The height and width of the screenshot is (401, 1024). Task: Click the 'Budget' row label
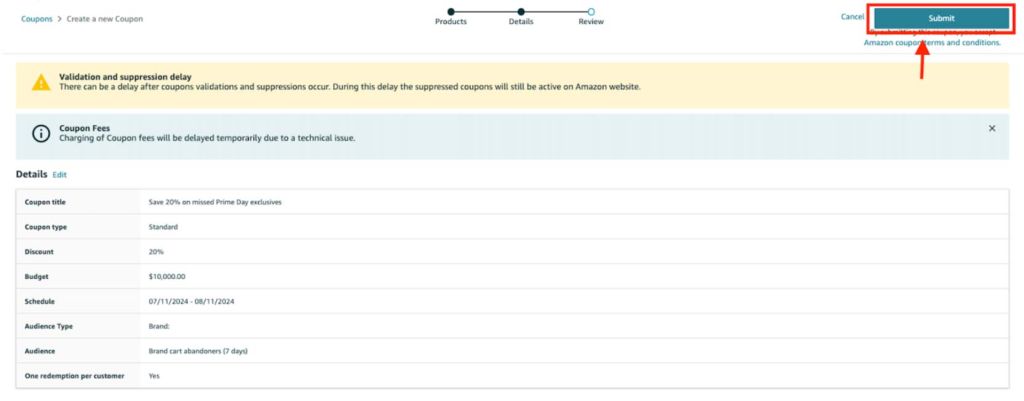pos(36,277)
